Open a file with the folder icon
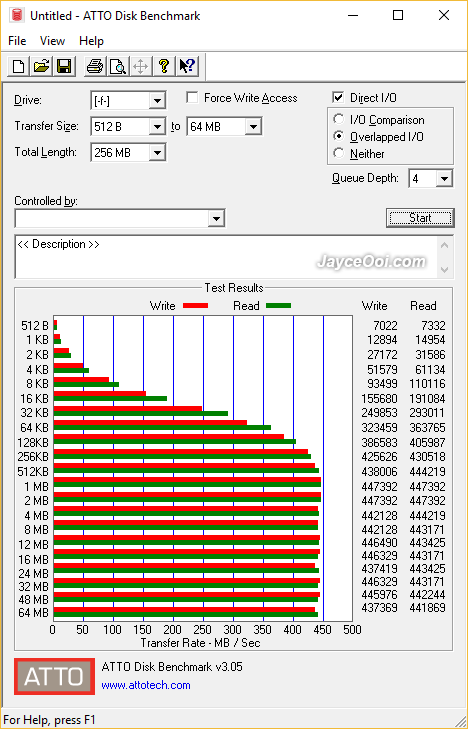 (x=41, y=66)
